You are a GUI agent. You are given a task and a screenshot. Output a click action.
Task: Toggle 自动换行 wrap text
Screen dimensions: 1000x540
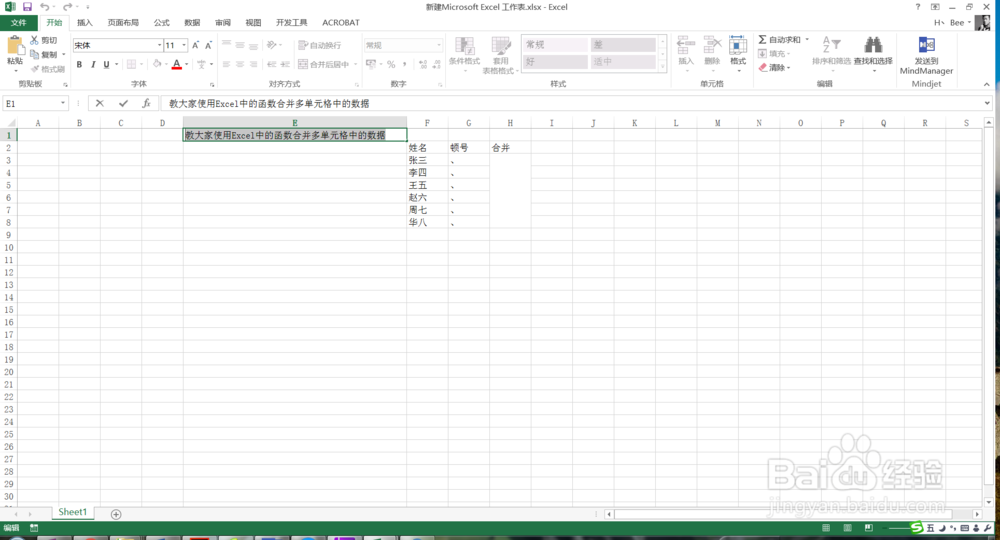click(320, 45)
